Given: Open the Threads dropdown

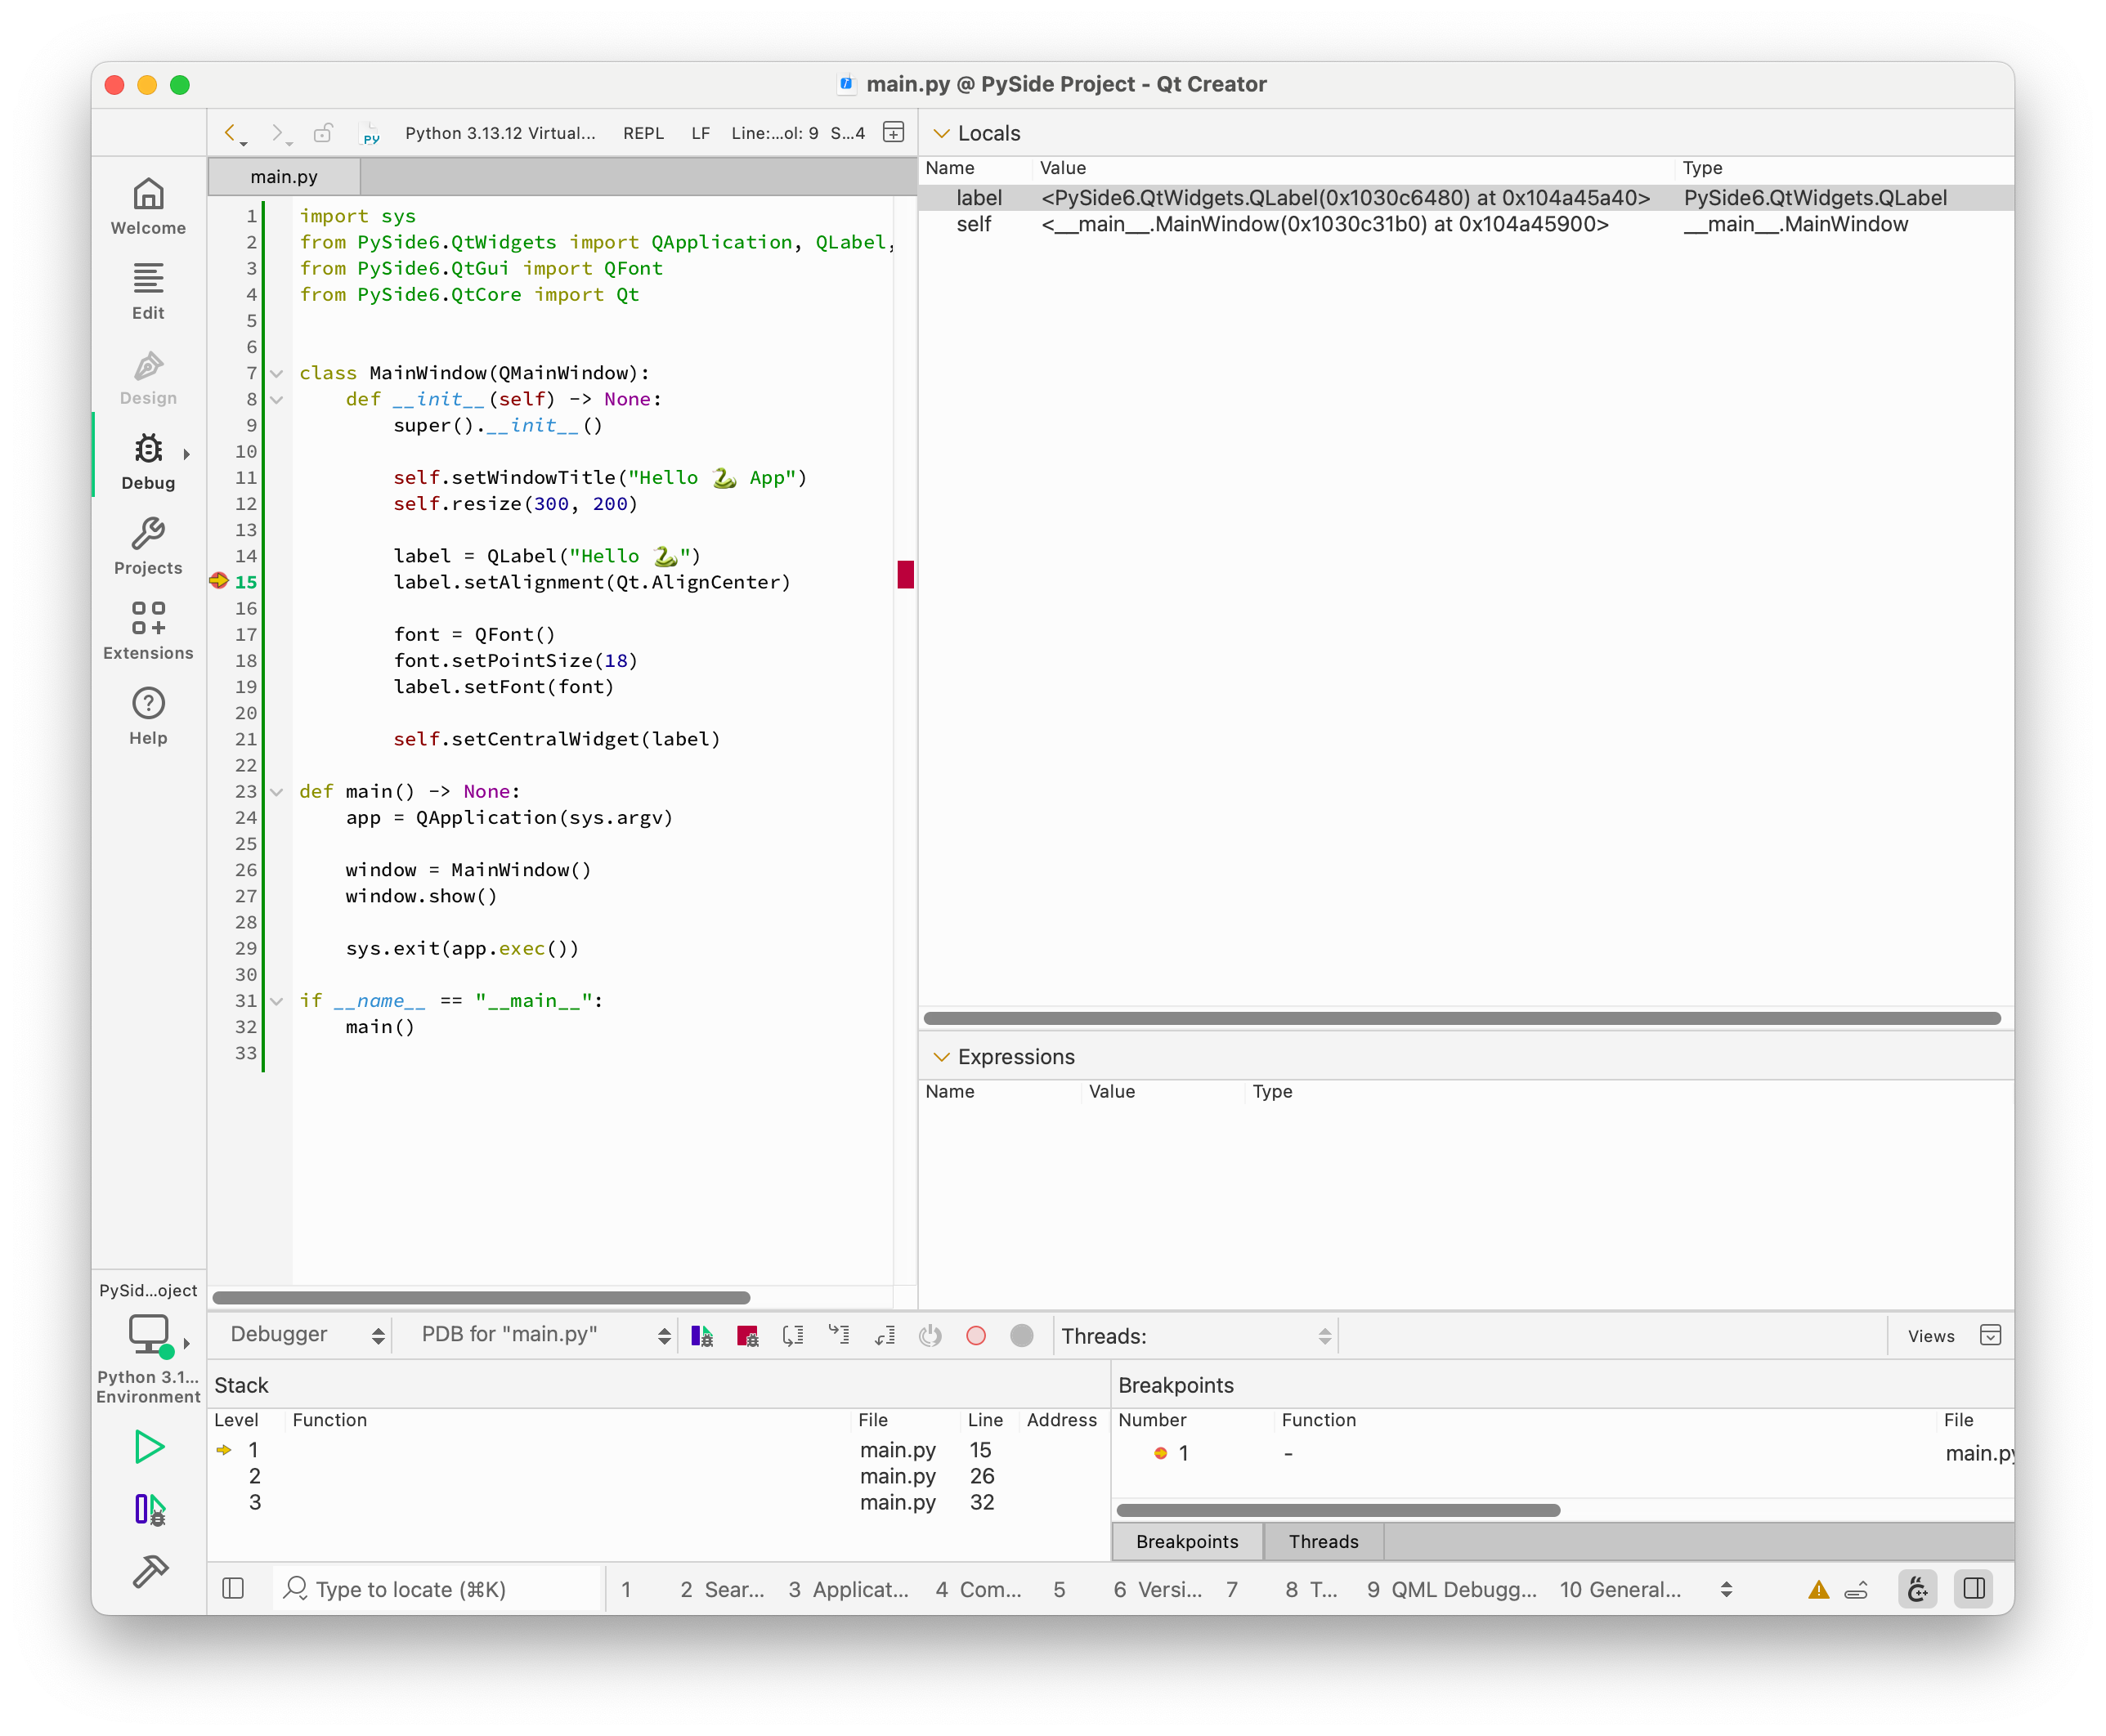Looking at the screenshot, I should pos(1196,1335).
